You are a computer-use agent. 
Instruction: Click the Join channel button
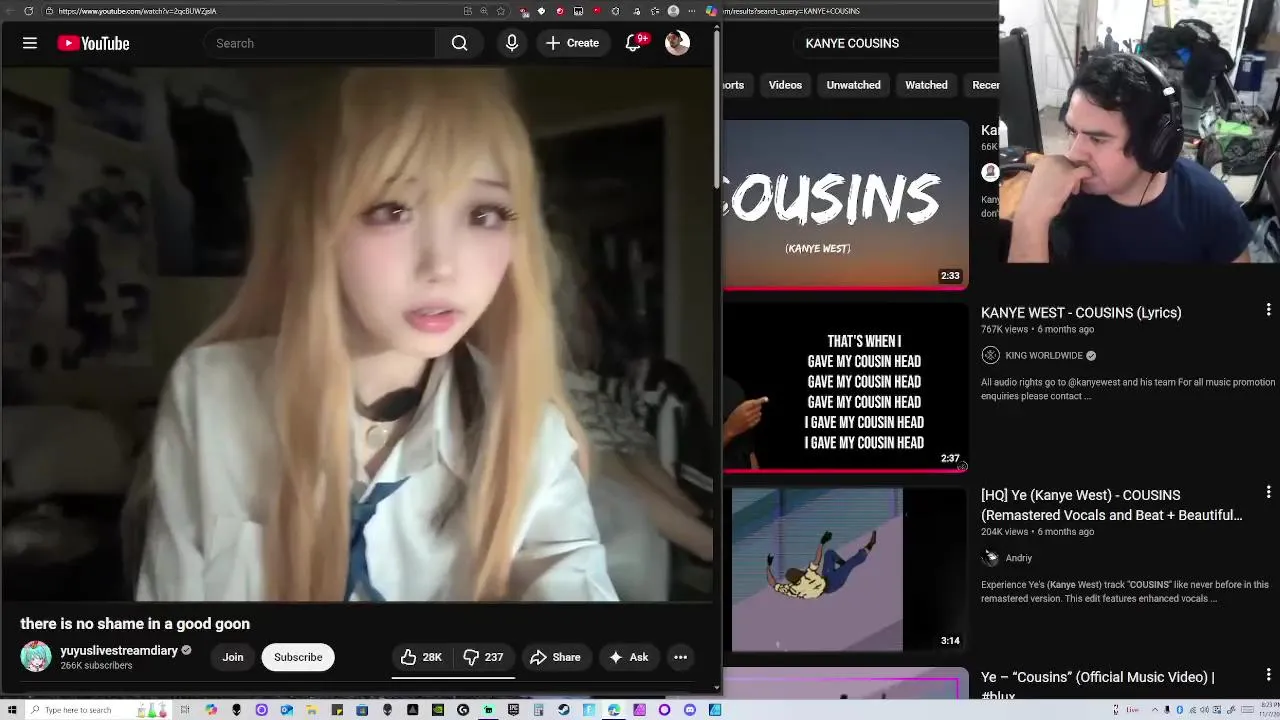(x=232, y=657)
